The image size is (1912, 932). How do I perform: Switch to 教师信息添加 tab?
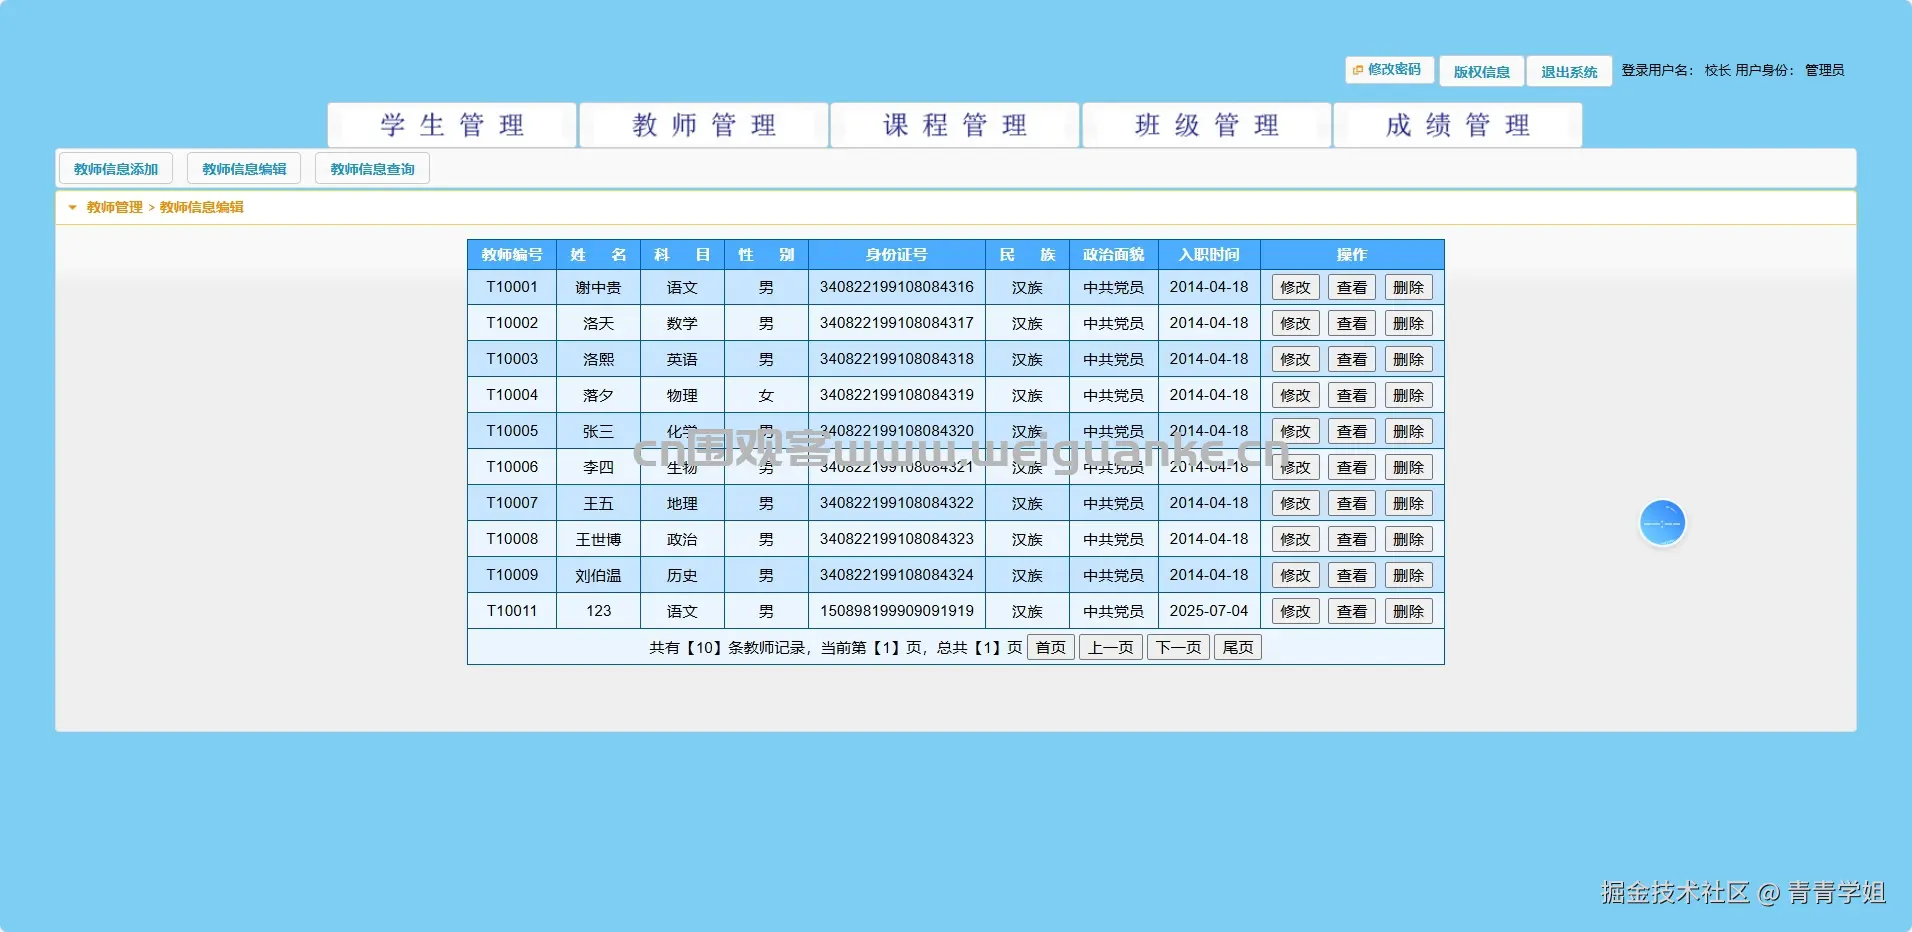[x=116, y=169]
